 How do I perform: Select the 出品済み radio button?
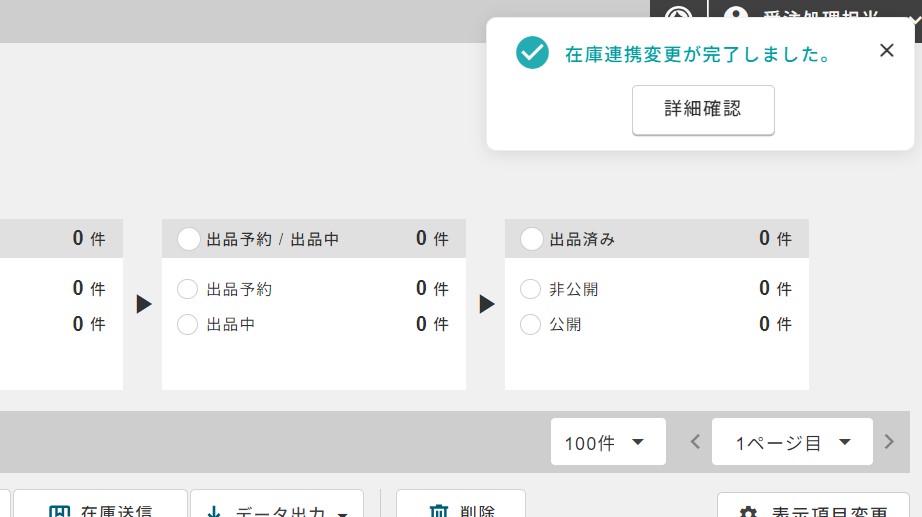532,239
